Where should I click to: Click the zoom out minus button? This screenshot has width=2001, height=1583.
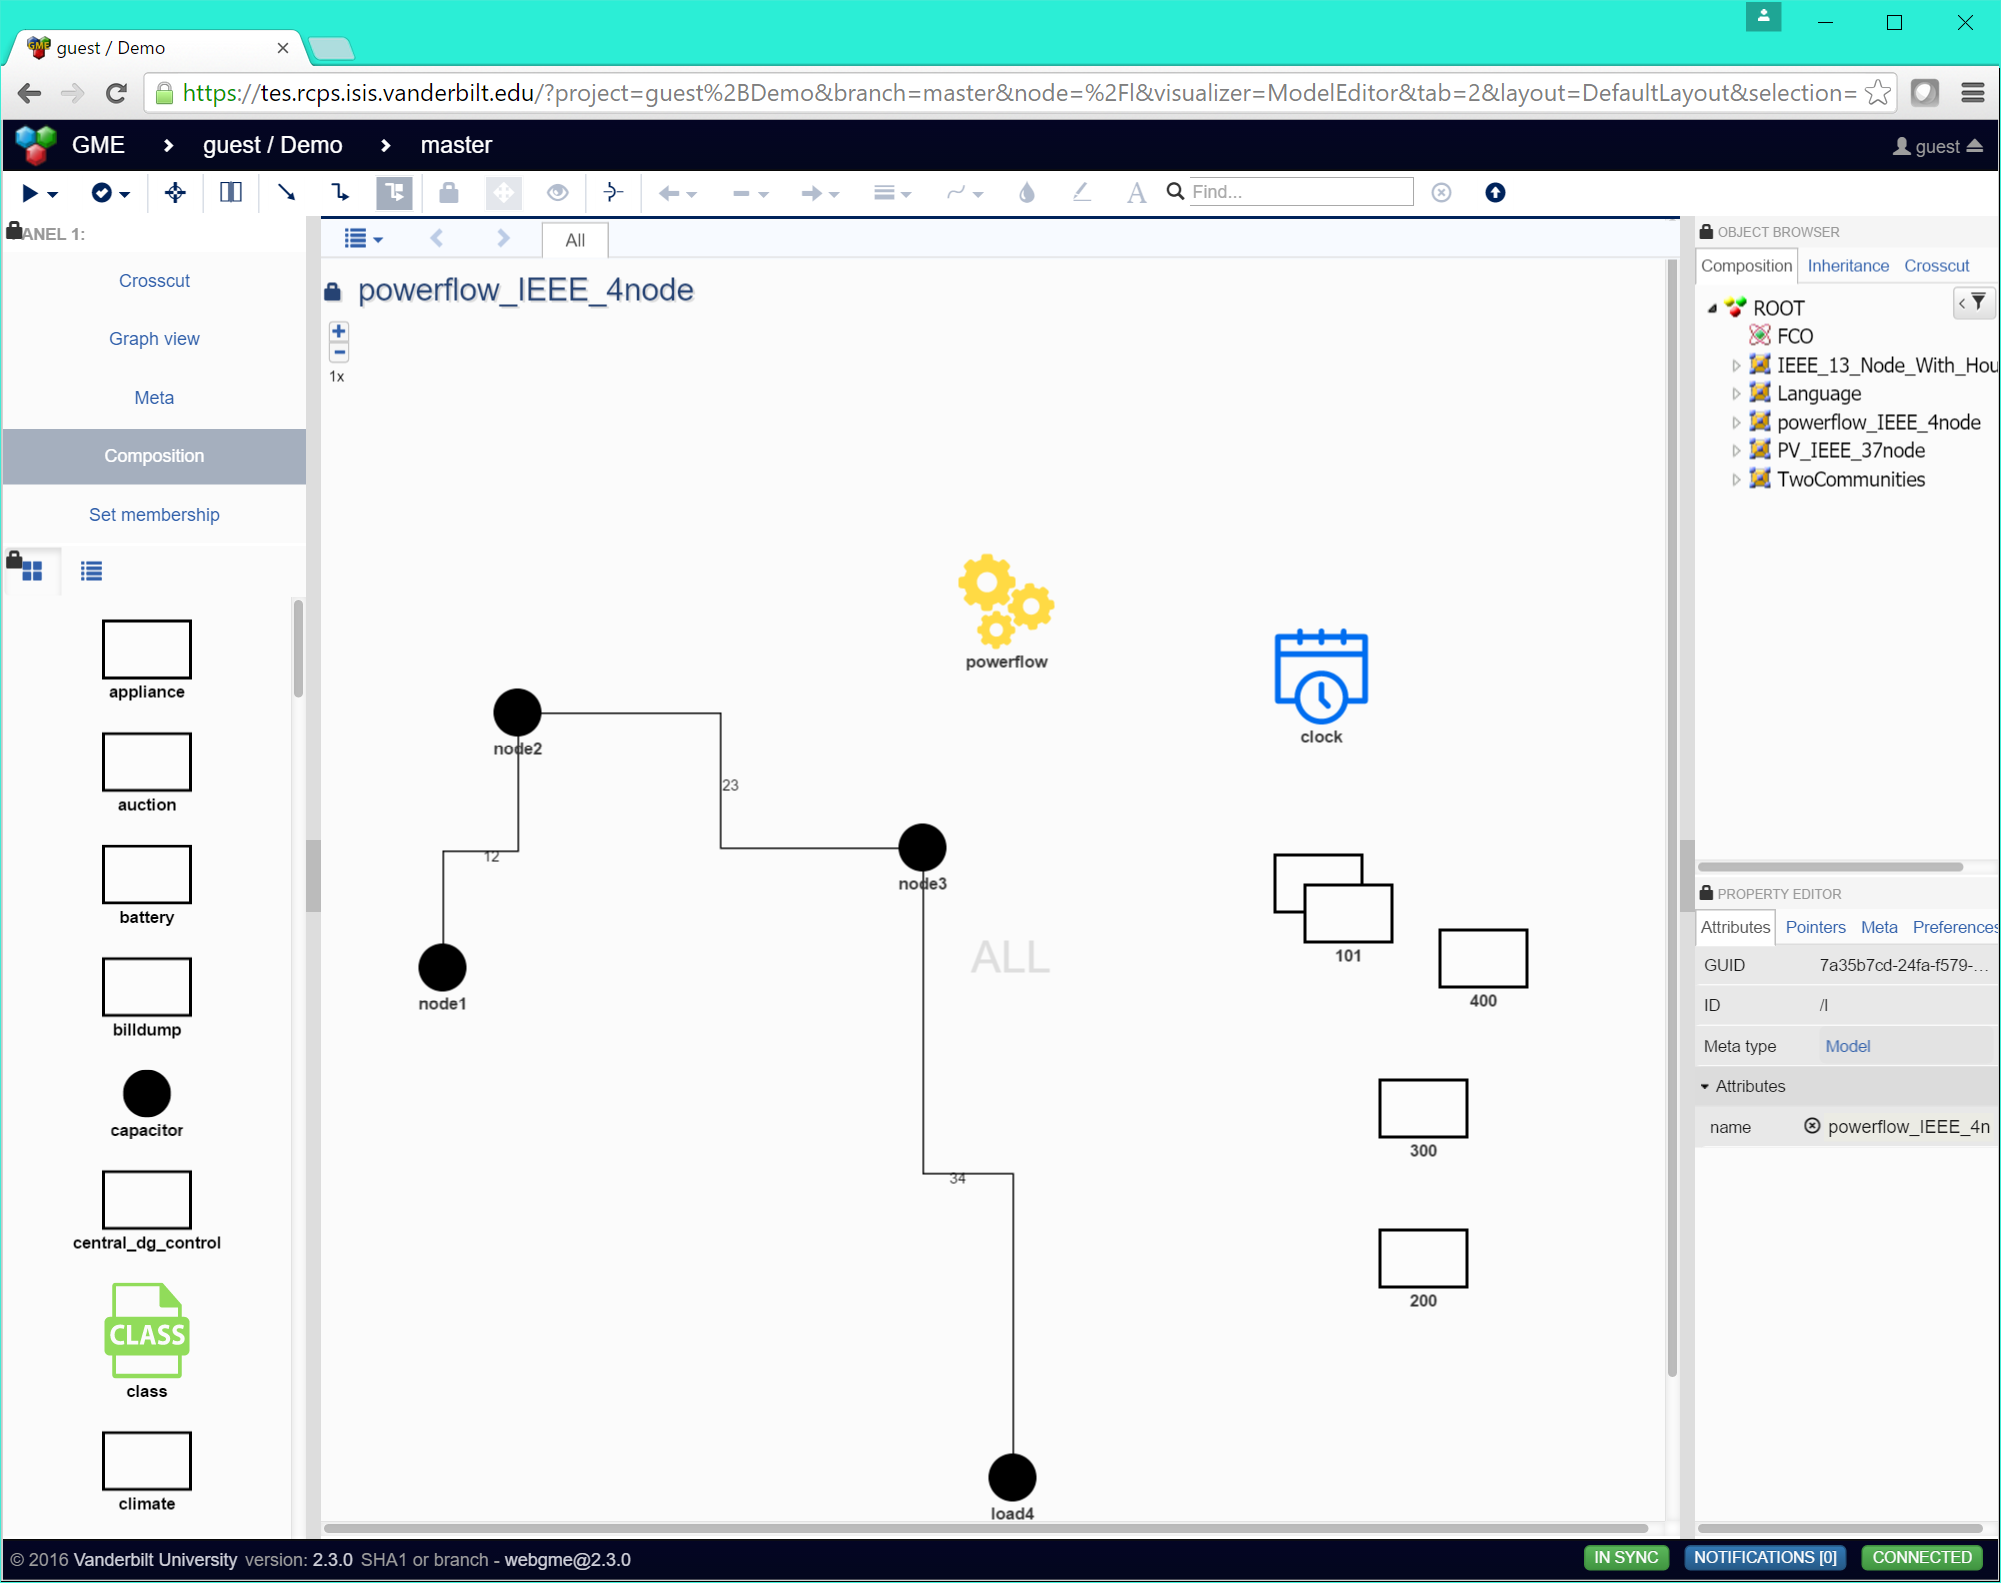pos(339,352)
